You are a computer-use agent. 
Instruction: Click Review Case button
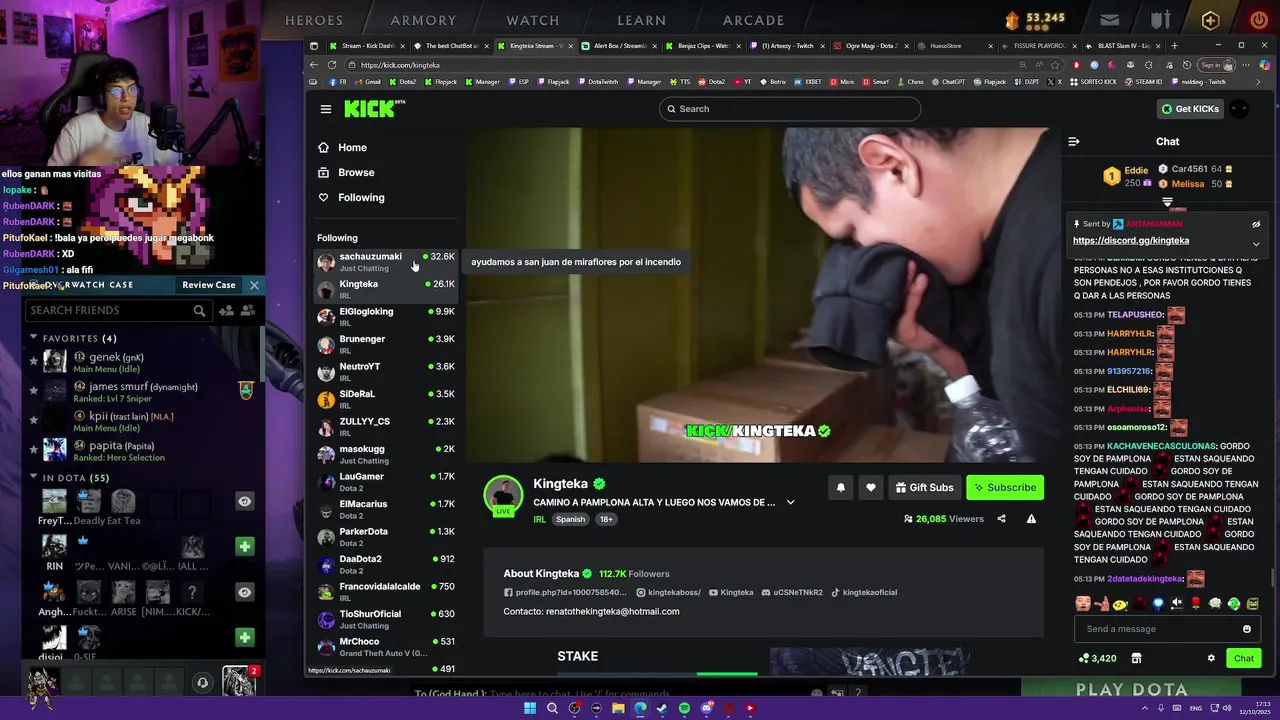[209, 285]
